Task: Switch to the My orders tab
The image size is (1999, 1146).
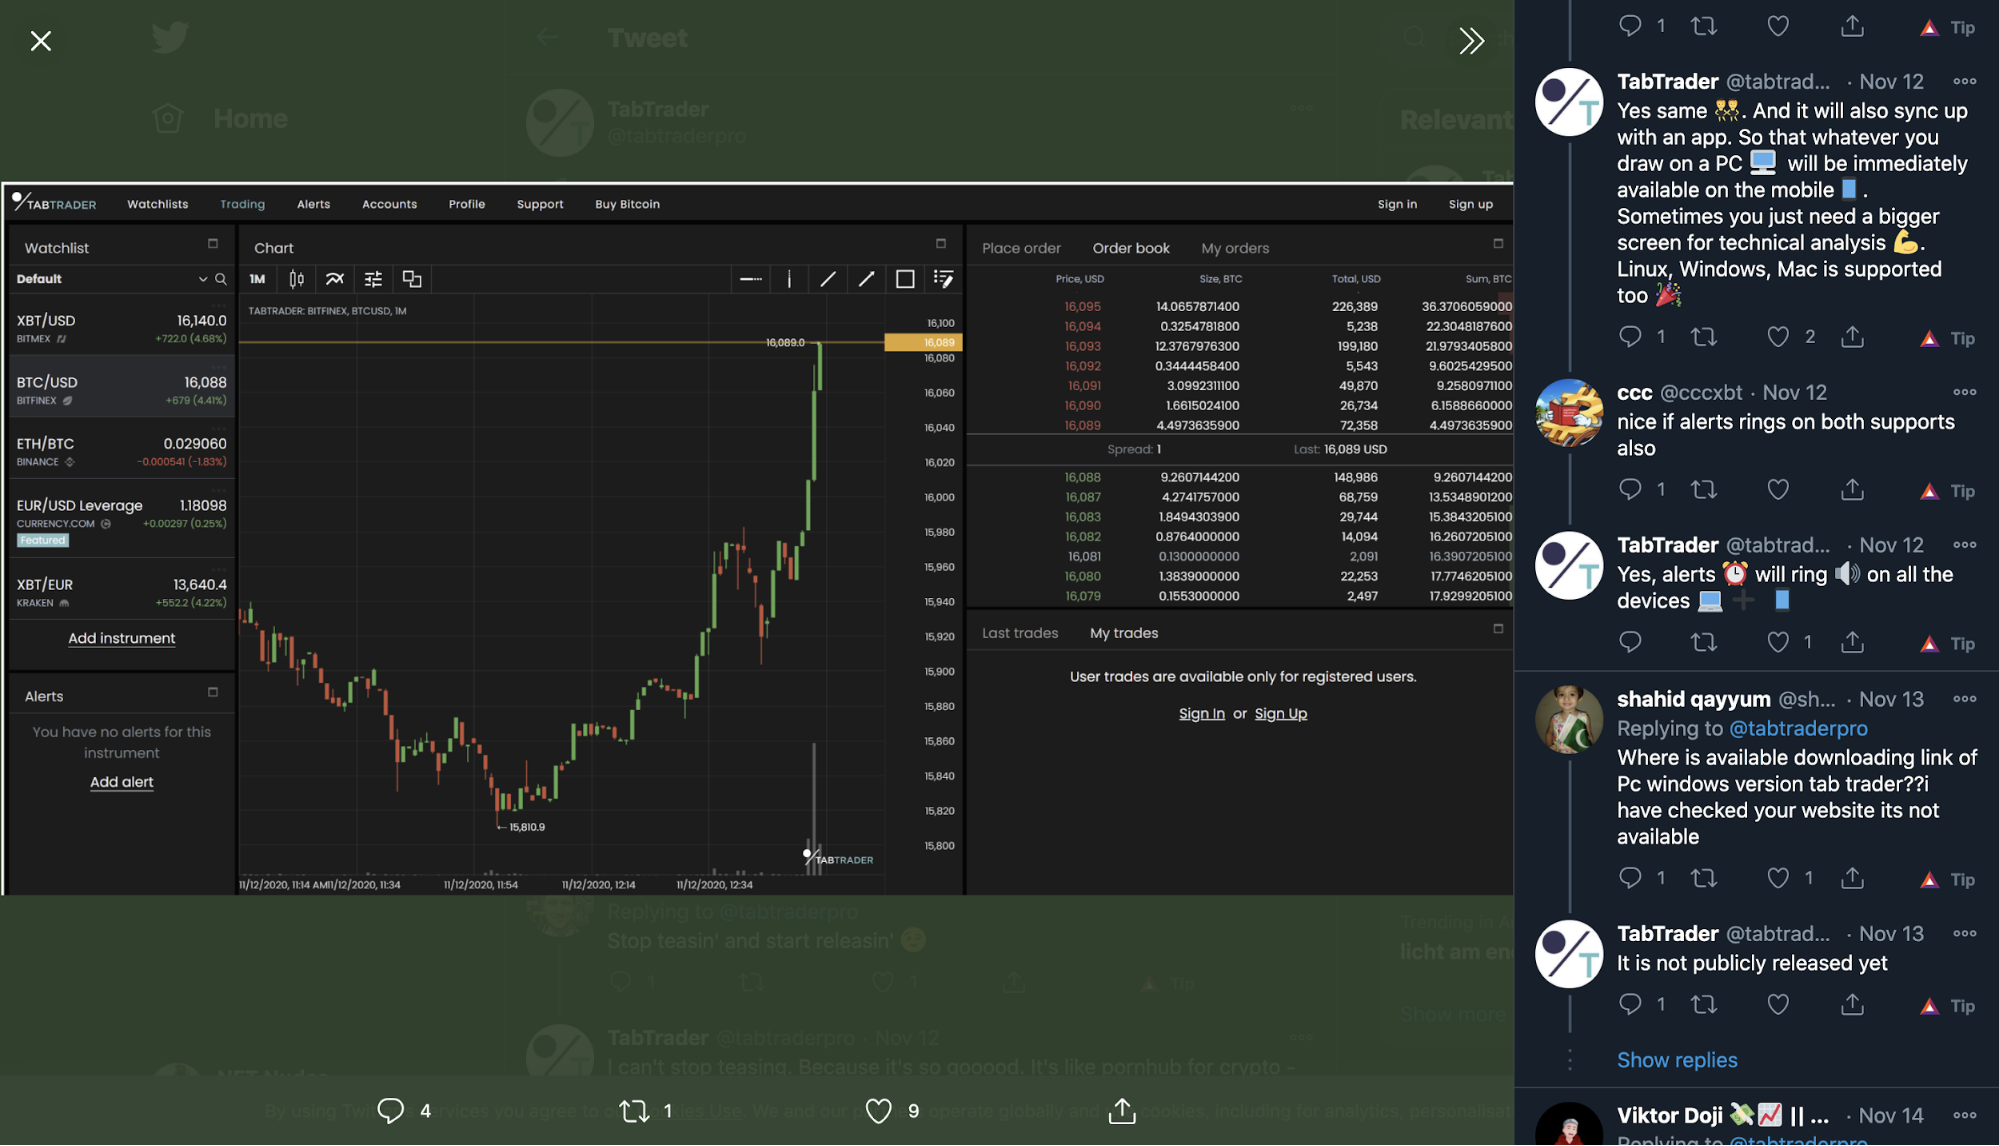Action: tap(1235, 247)
